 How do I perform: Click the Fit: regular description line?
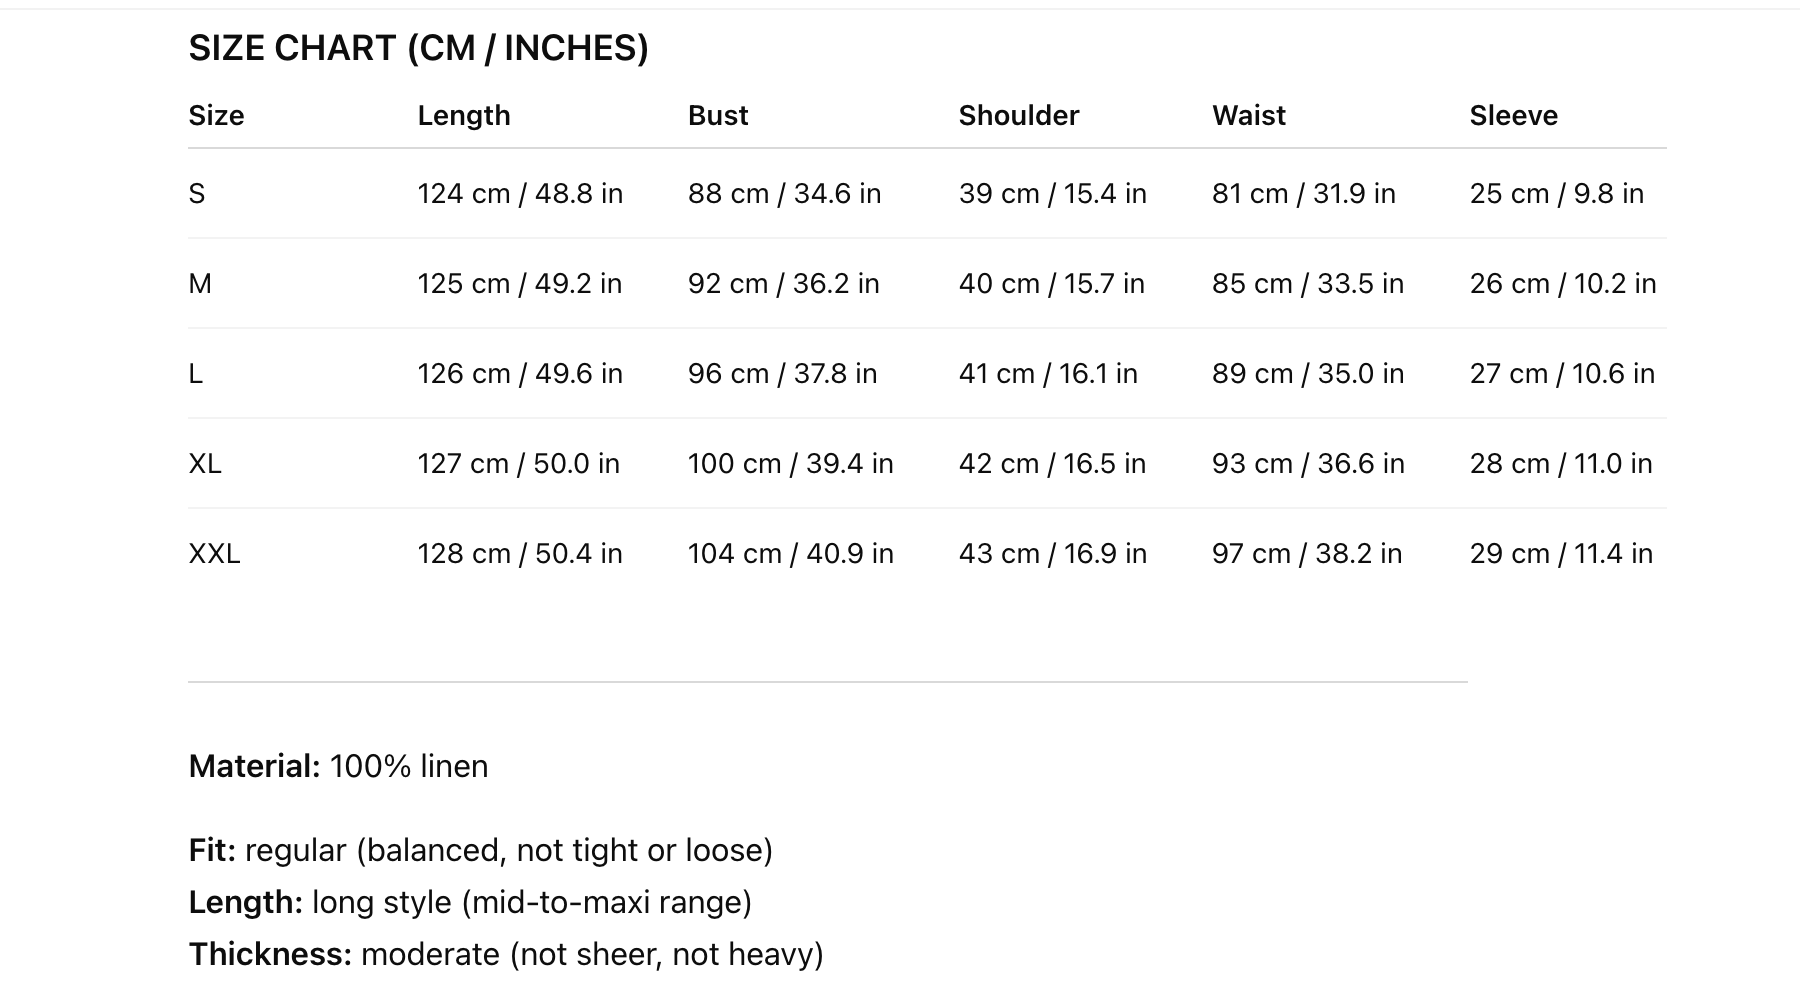click(481, 850)
